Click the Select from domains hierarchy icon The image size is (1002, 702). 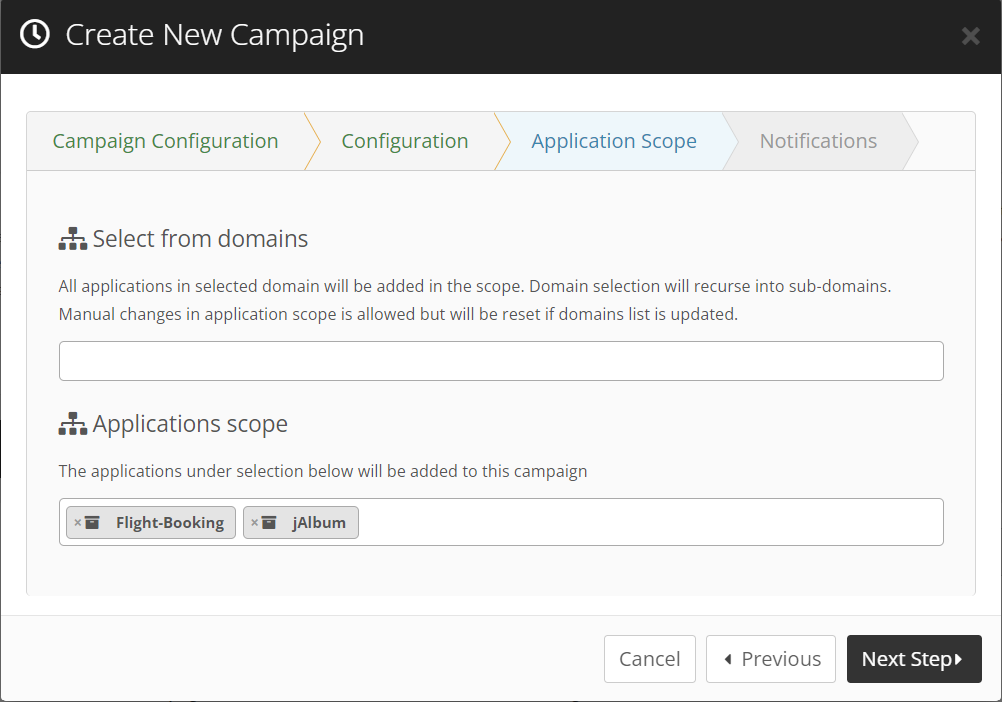[73, 239]
